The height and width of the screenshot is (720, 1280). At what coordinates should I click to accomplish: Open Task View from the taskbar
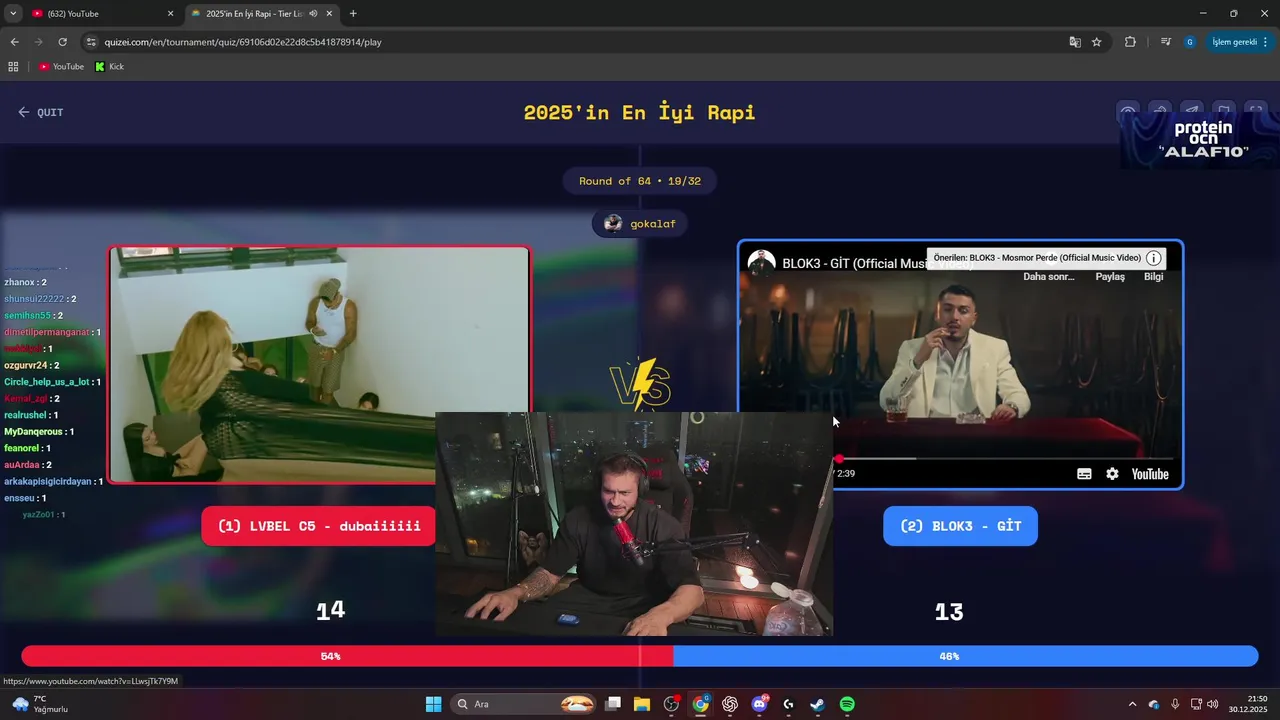(x=613, y=704)
